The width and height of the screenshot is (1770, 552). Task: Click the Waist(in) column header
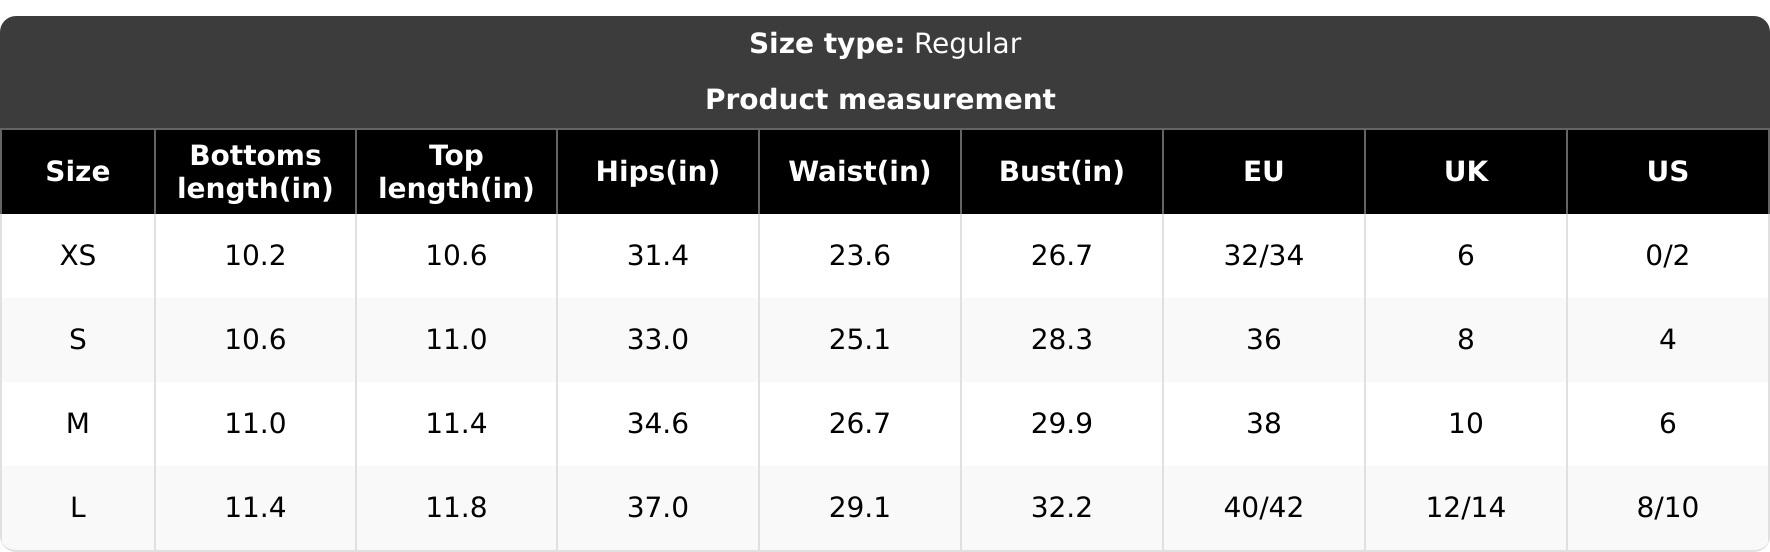pos(860,172)
